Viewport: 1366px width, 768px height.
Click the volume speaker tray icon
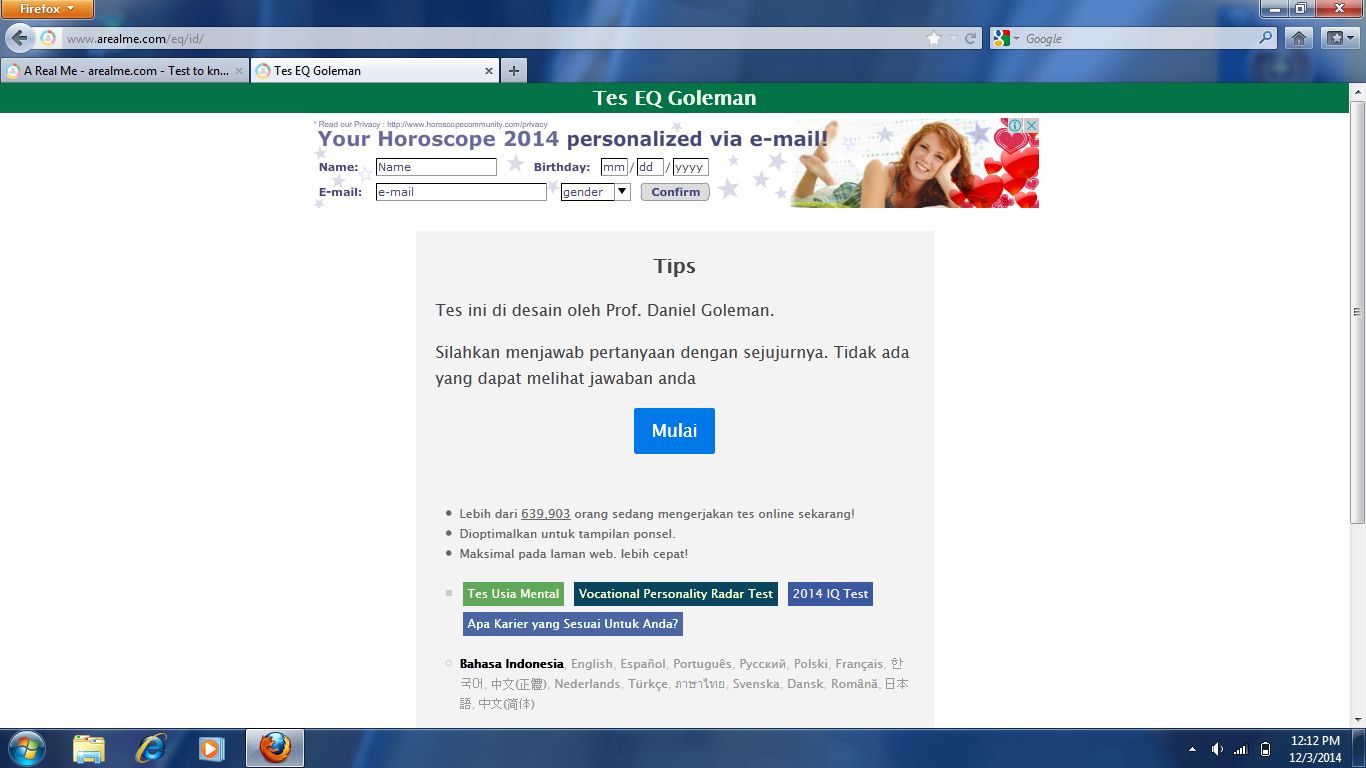pos(1217,749)
